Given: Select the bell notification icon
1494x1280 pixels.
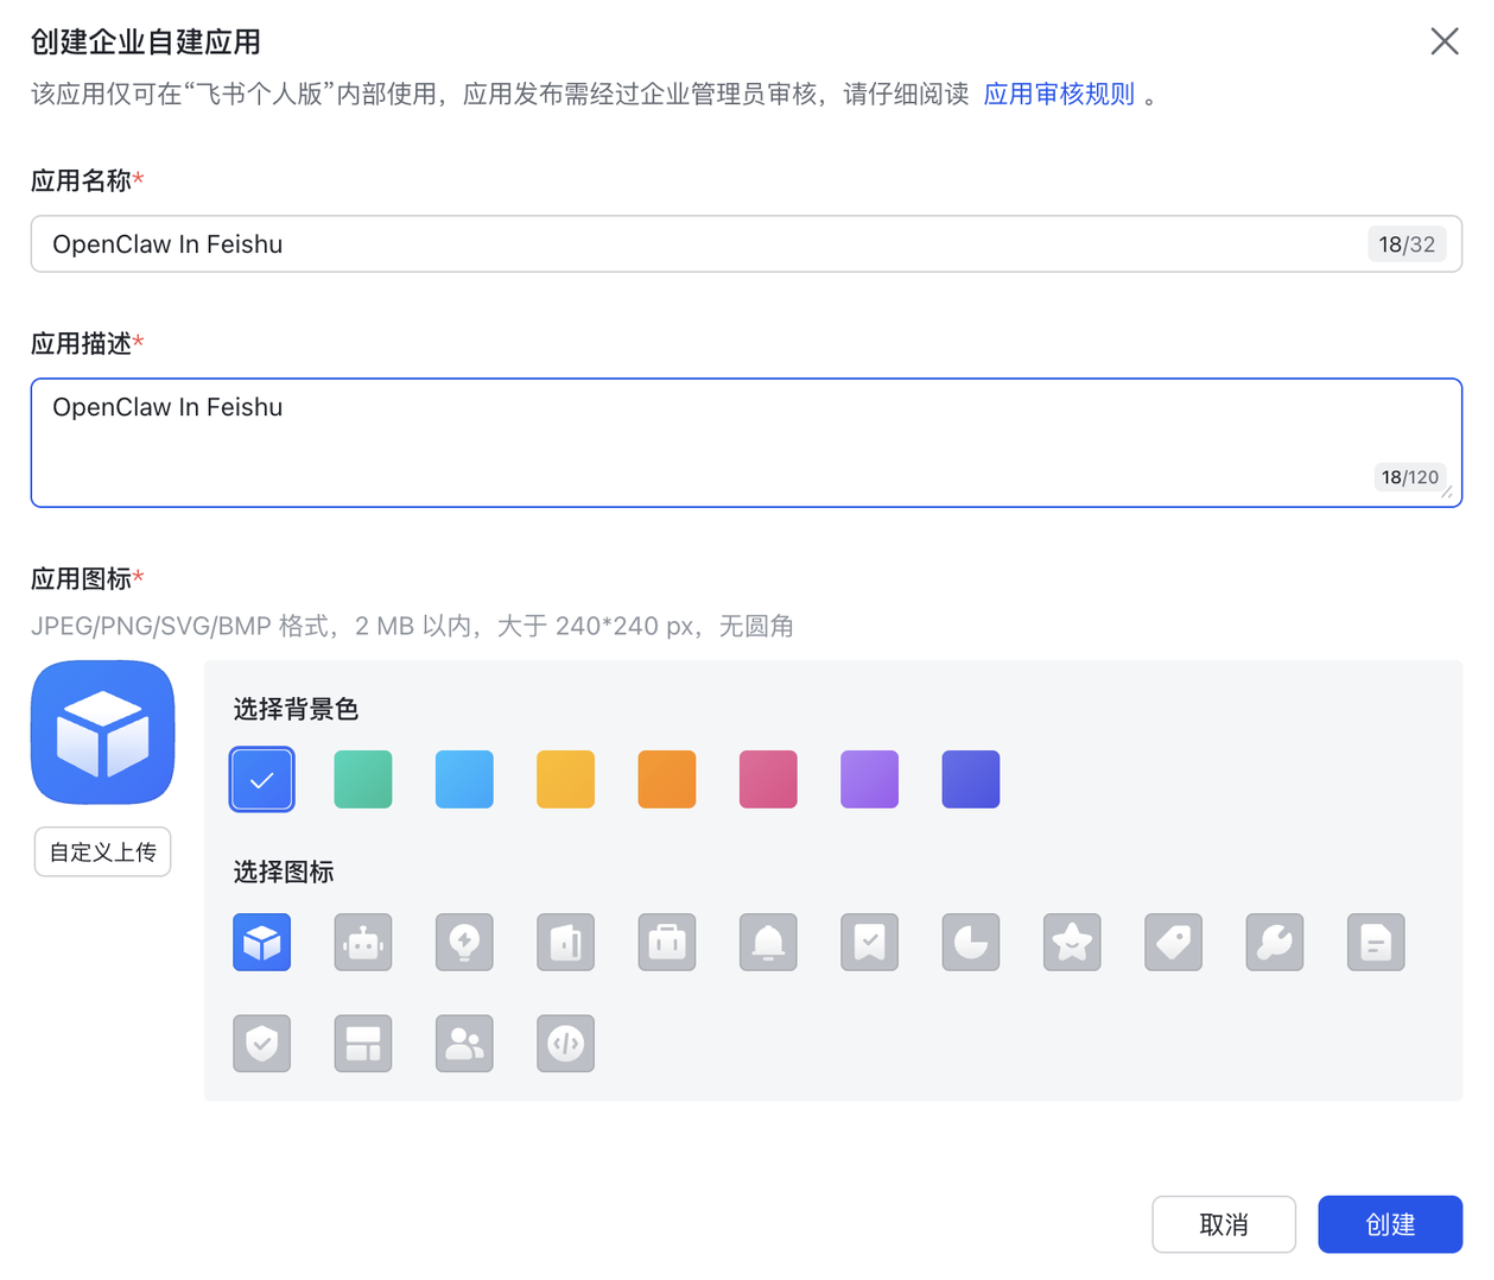Looking at the screenshot, I should tap(767, 942).
